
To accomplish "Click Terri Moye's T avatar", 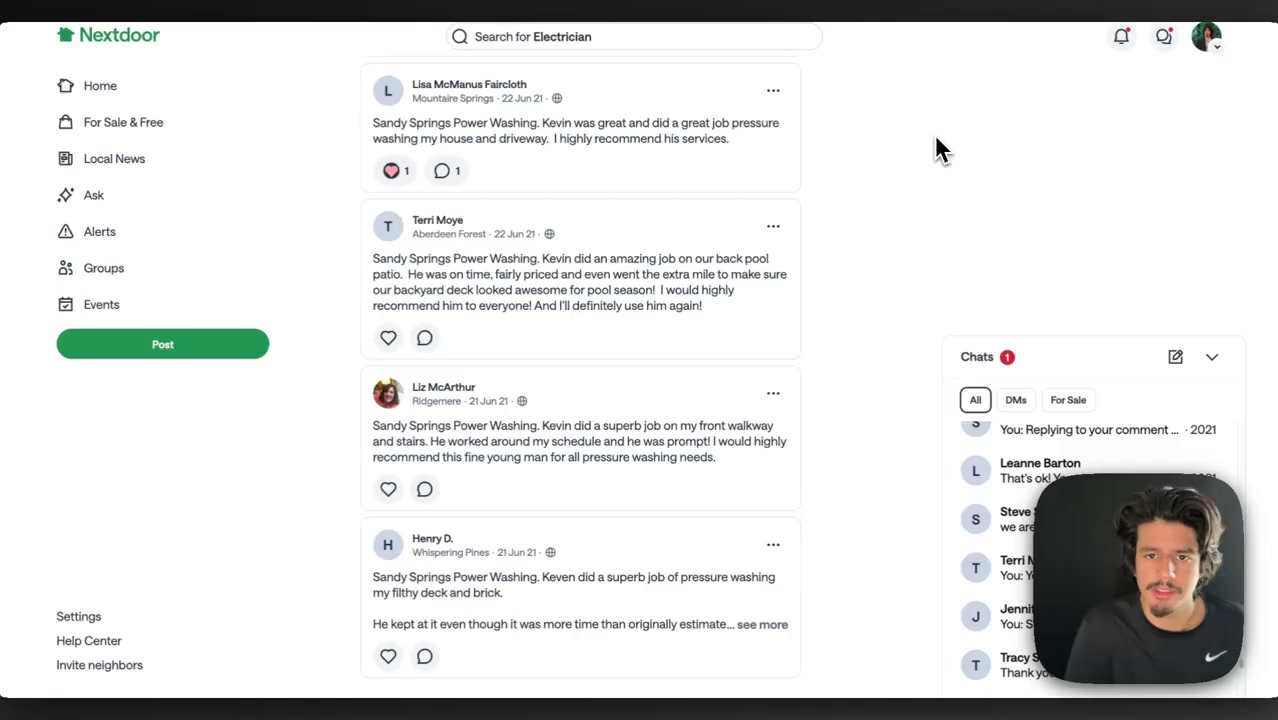I will tap(388, 226).
